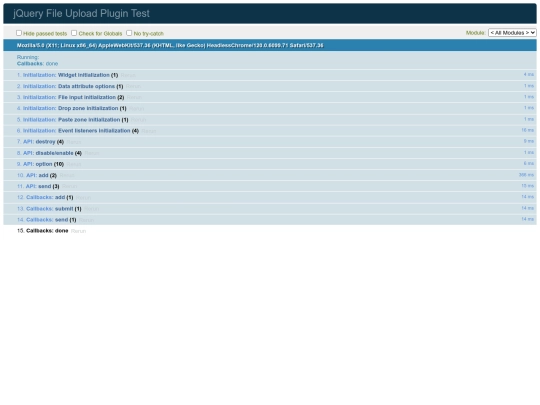The image size is (540, 405).
Task: Rerun the API destroy test
Action: click(x=74, y=142)
